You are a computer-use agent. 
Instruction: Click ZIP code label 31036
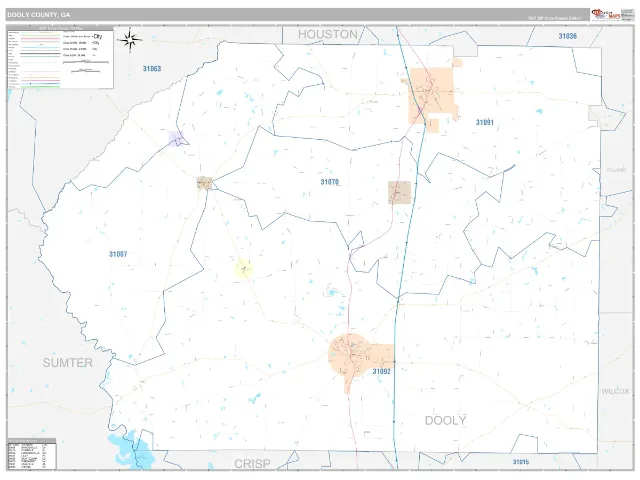[568, 36]
